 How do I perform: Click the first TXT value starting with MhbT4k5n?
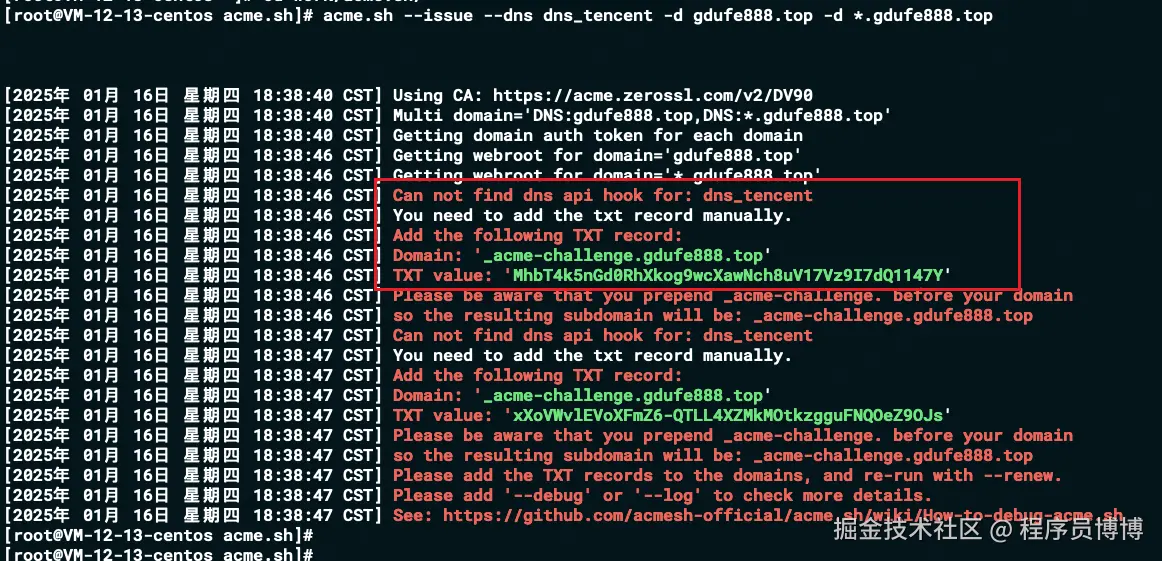[728, 276]
